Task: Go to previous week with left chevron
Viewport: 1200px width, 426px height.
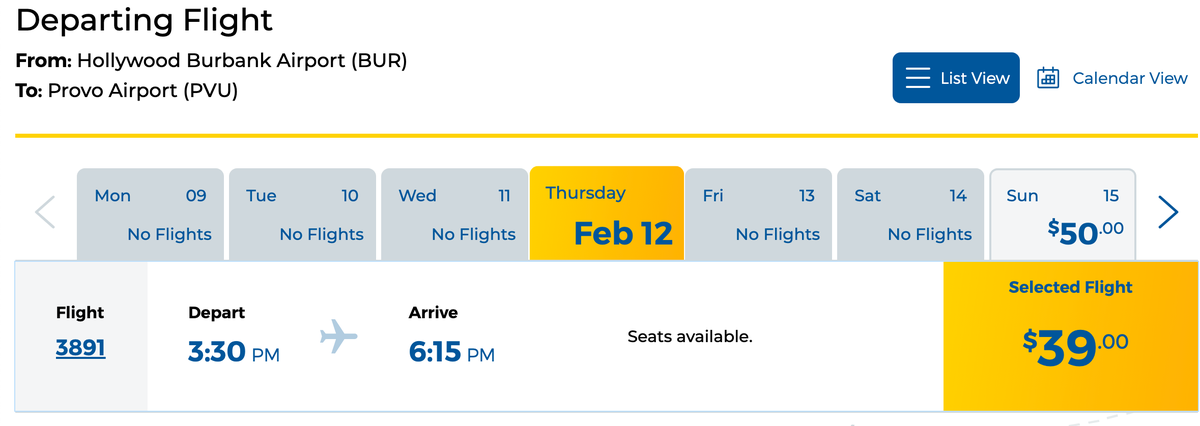Action: tap(45, 212)
